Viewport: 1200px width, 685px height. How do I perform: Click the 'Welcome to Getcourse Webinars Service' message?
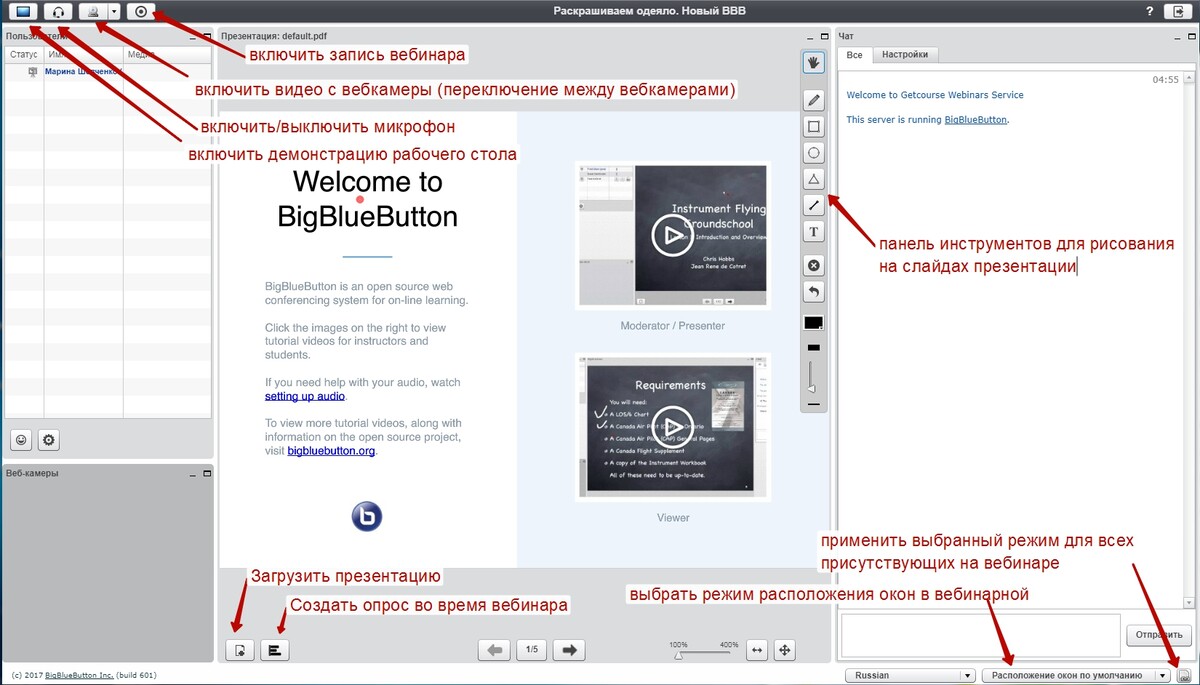(x=935, y=95)
